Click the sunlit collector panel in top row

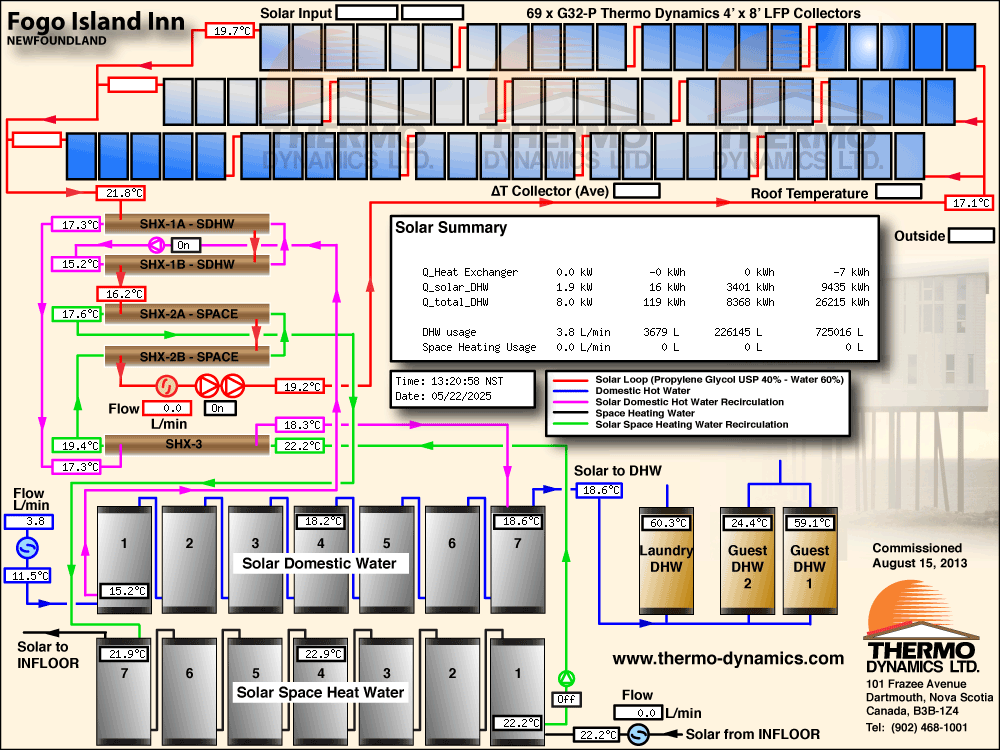click(x=865, y=47)
